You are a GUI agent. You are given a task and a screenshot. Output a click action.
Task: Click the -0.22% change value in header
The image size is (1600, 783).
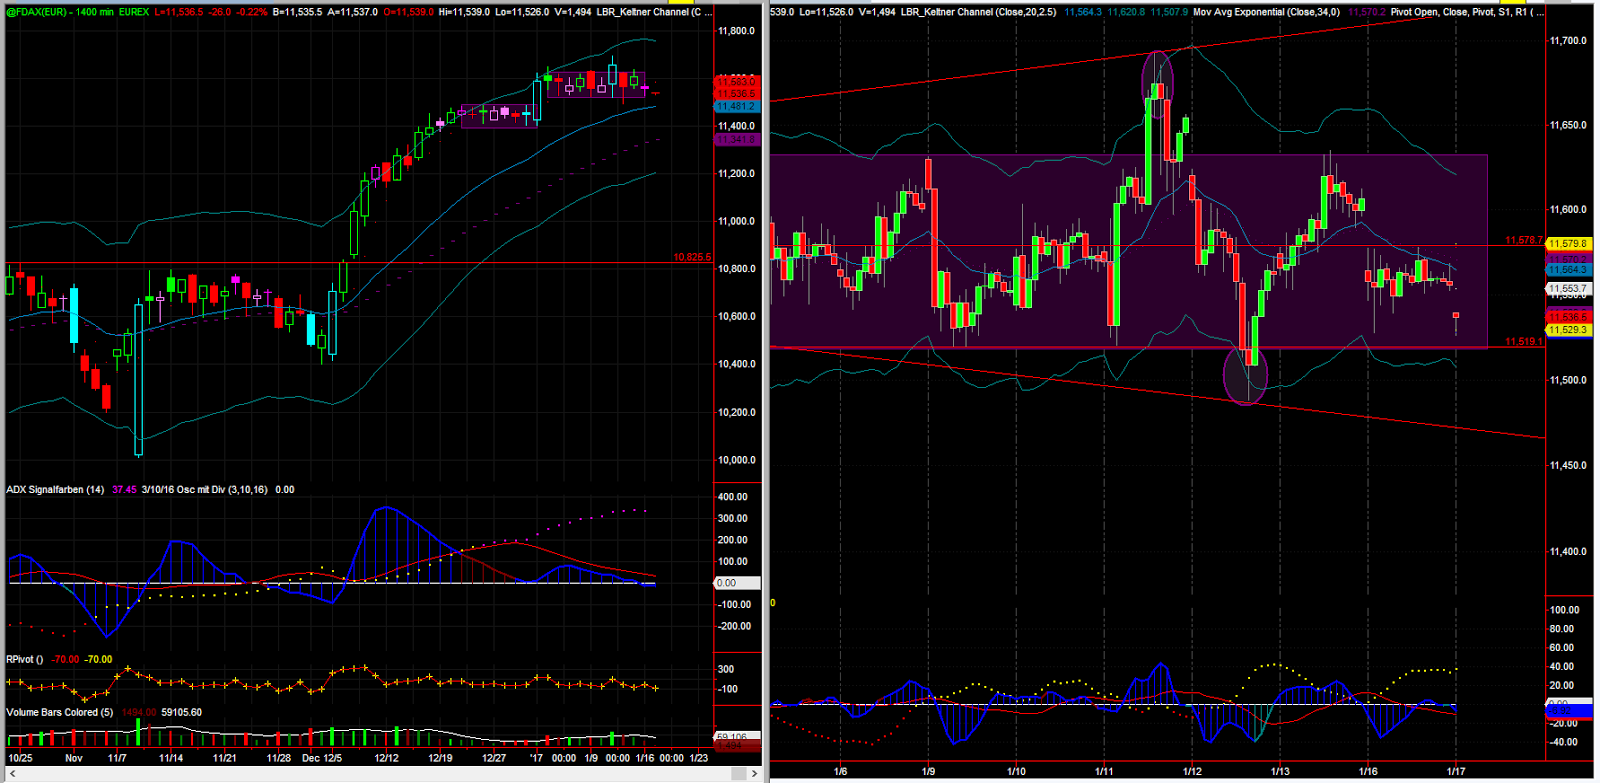pyautogui.click(x=251, y=12)
